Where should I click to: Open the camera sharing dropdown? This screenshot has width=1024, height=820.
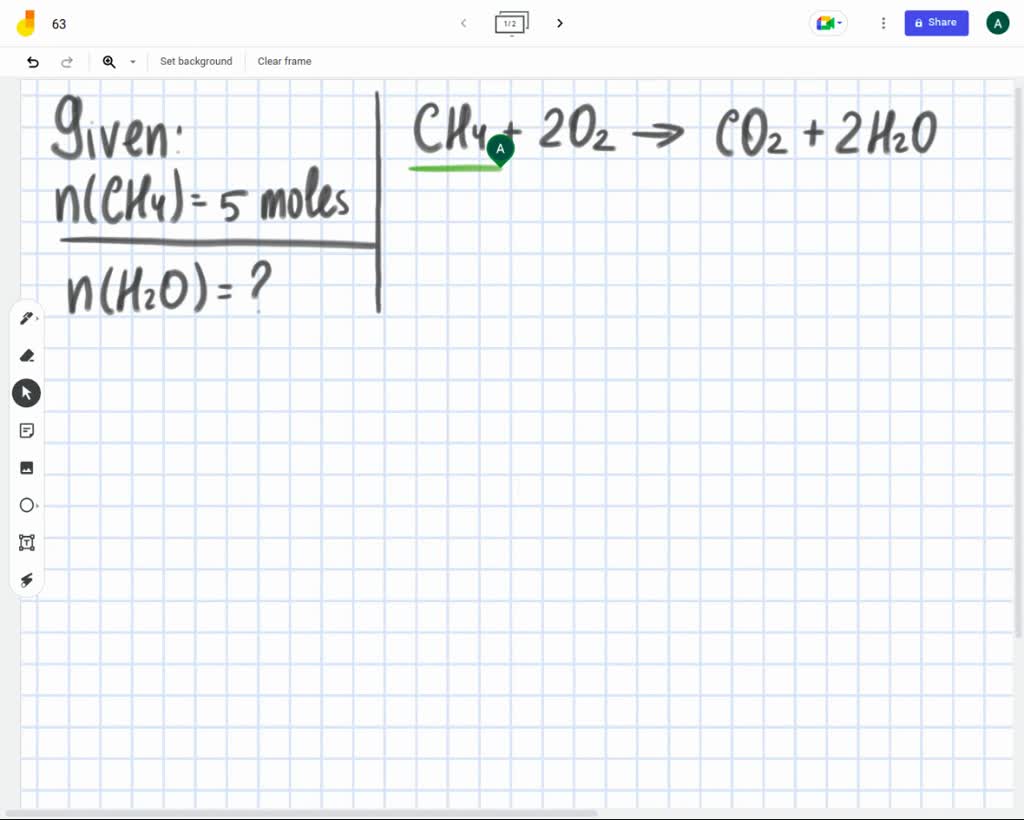click(x=828, y=22)
